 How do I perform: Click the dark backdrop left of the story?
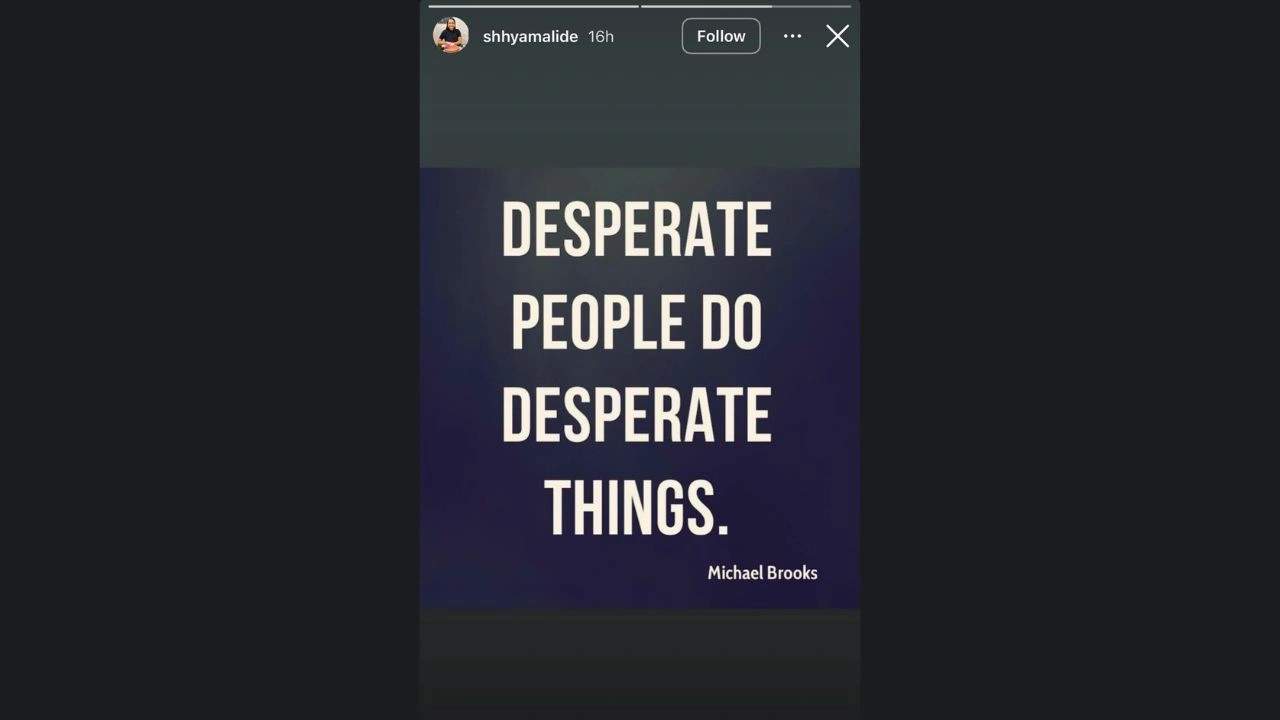(x=210, y=360)
